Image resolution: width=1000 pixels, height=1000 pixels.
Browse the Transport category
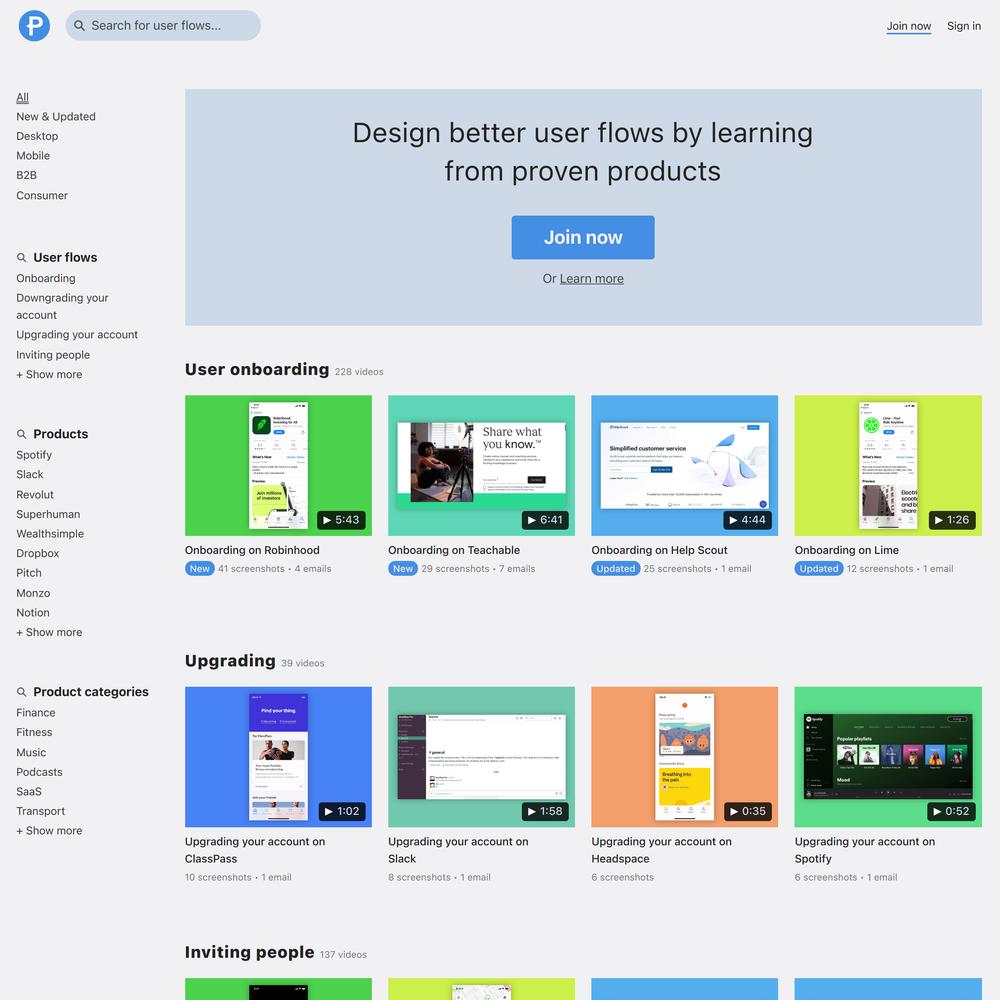point(41,812)
